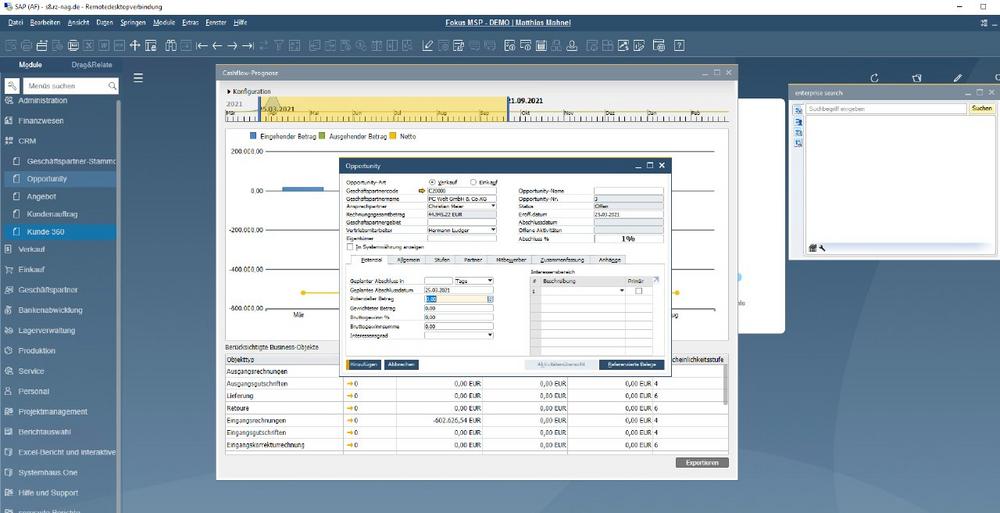Image resolution: width=1000 pixels, height=513 pixels.
Task: Click the Opportunity-Name input field
Action: click(628, 191)
